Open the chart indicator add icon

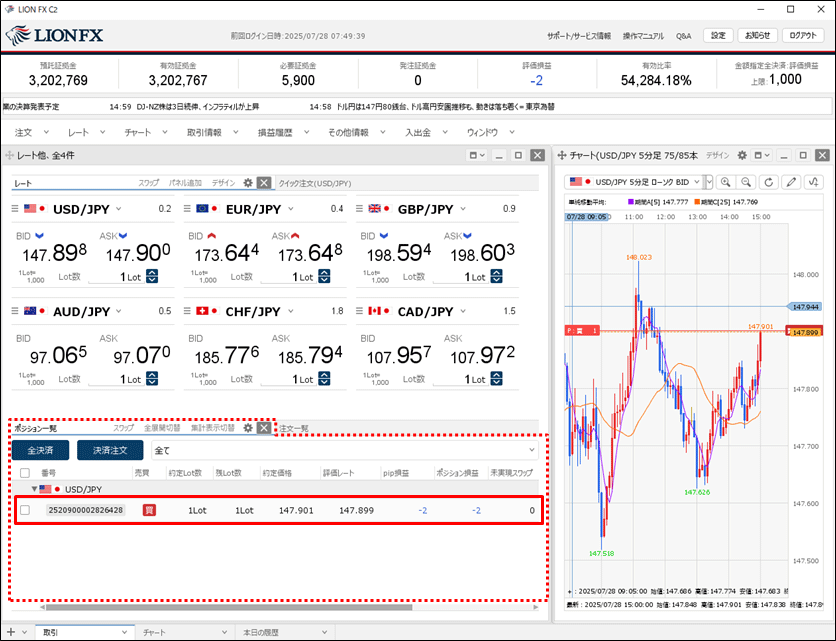point(814,182)
